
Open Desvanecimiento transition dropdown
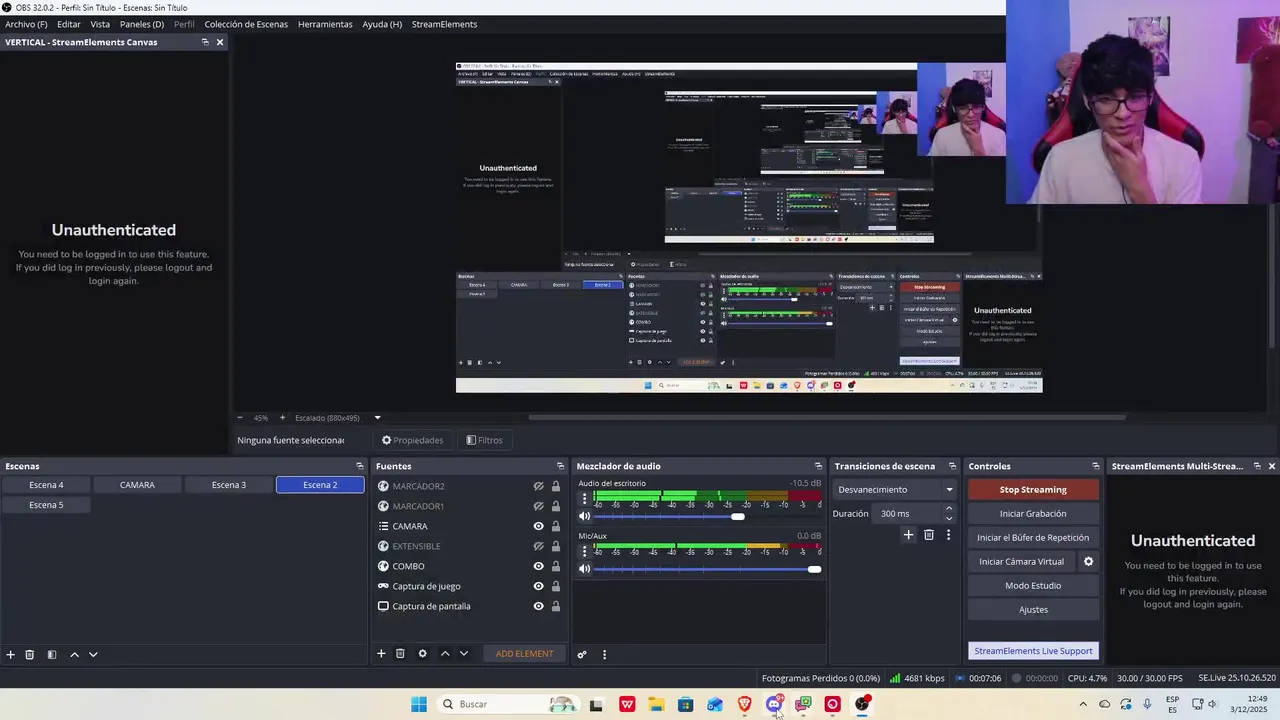[895, 490]
